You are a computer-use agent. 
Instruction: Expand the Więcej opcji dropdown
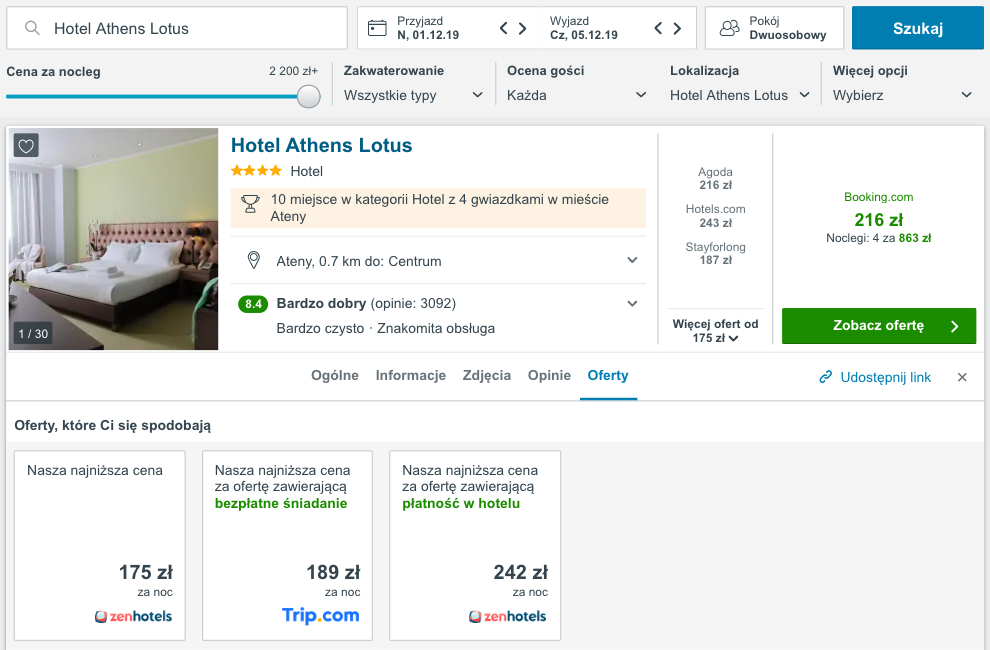(x=902, y=95)
